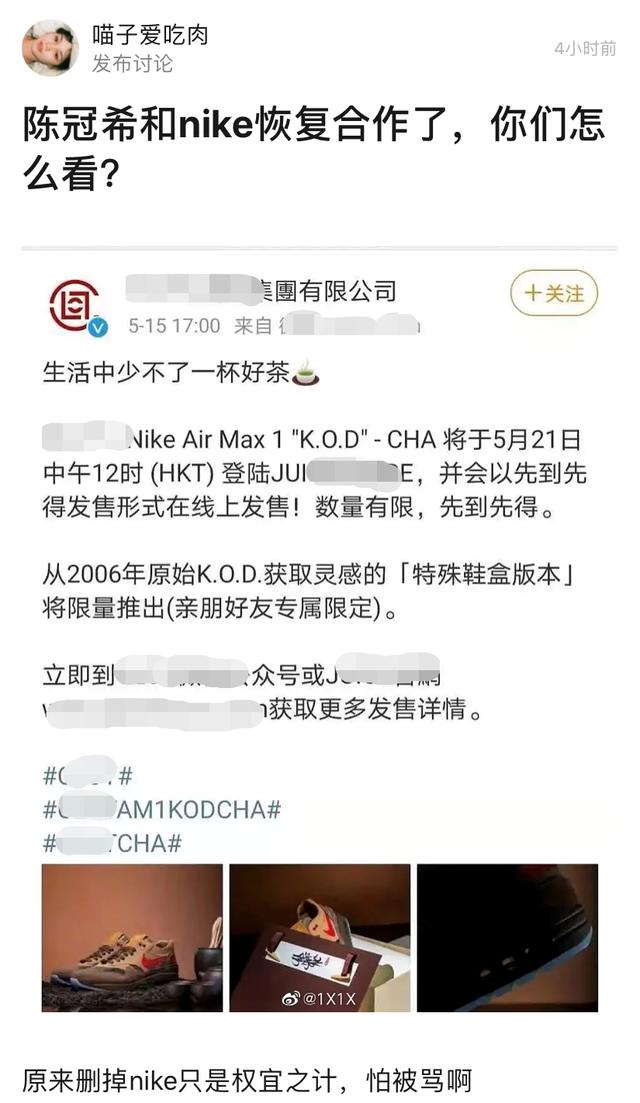The width and height of the screenshot is (640, 1103).
Task: Click the @1X1X watermark text
Action: (330, 998)
